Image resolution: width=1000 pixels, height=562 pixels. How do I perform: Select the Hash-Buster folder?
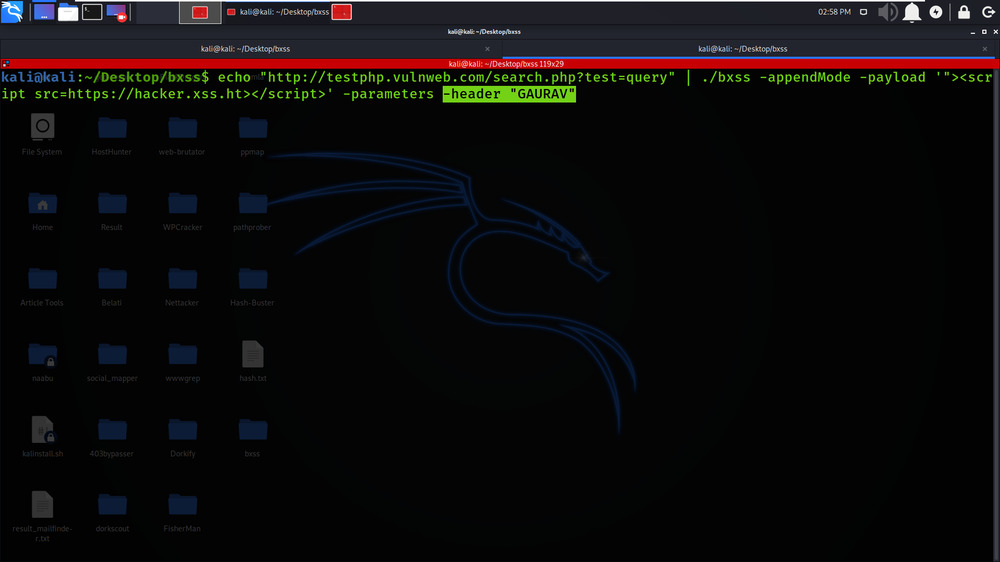[253, 286]
